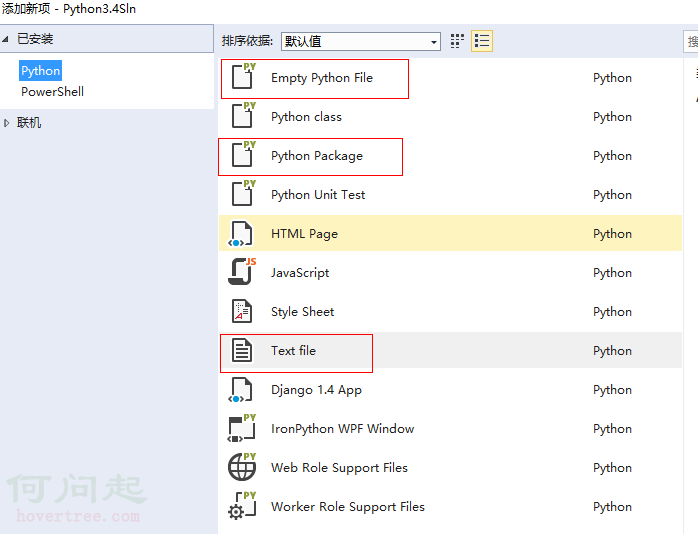The image size is (698, 534).
Task: Open the sort-by 默认值 dropdown
Action: (361, 41)
